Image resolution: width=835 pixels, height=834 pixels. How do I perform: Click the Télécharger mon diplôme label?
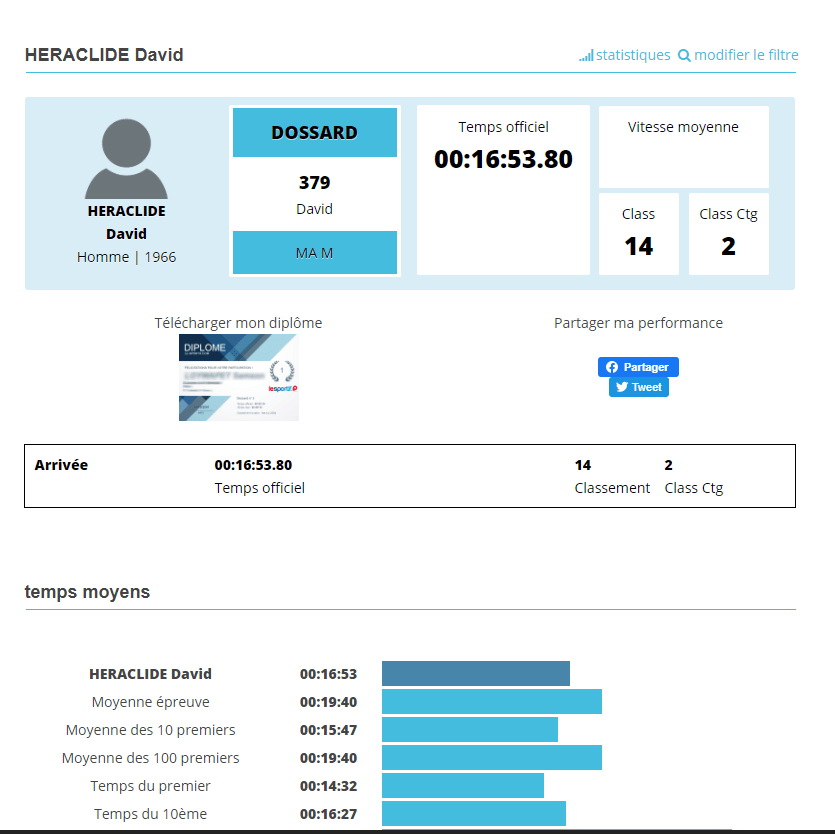click(238, 323)
